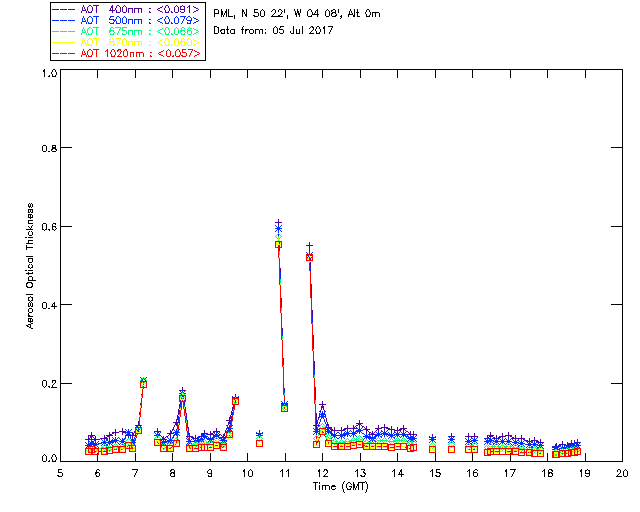Click the green dashed line sample in legend
Image resolution: width=640 pixels, height=512 pixels.
point(64,31)
